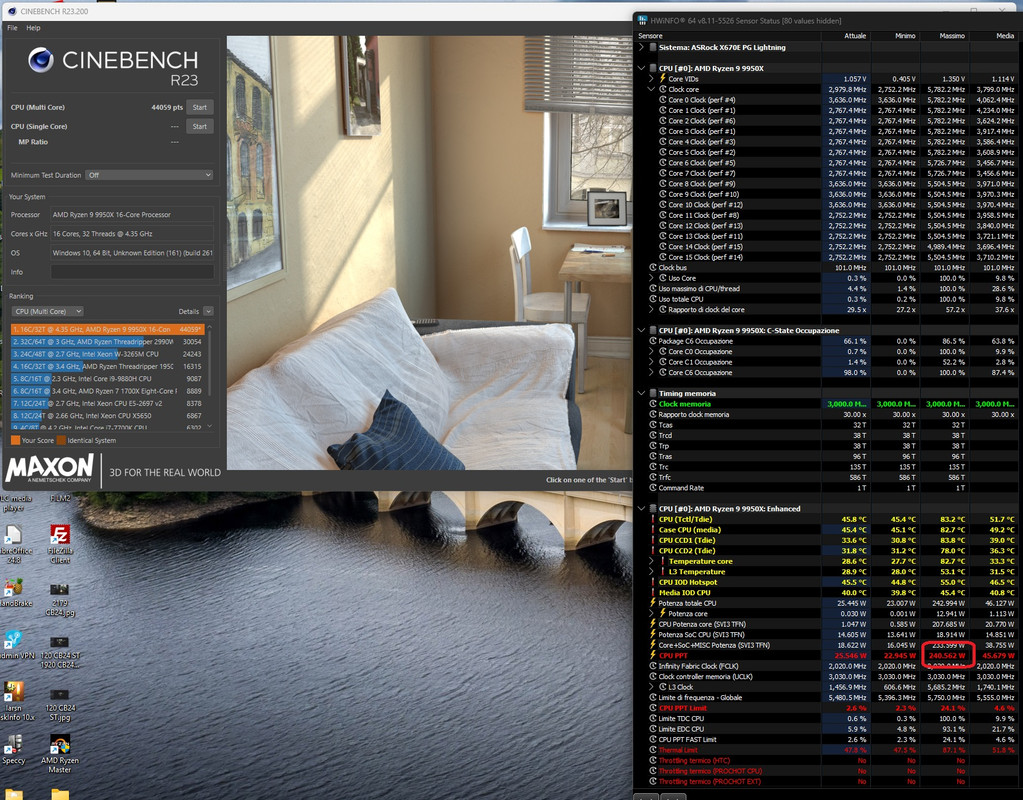Expand the Core C0 Occupazione row

pyautogui.click(x=651, y=352)
